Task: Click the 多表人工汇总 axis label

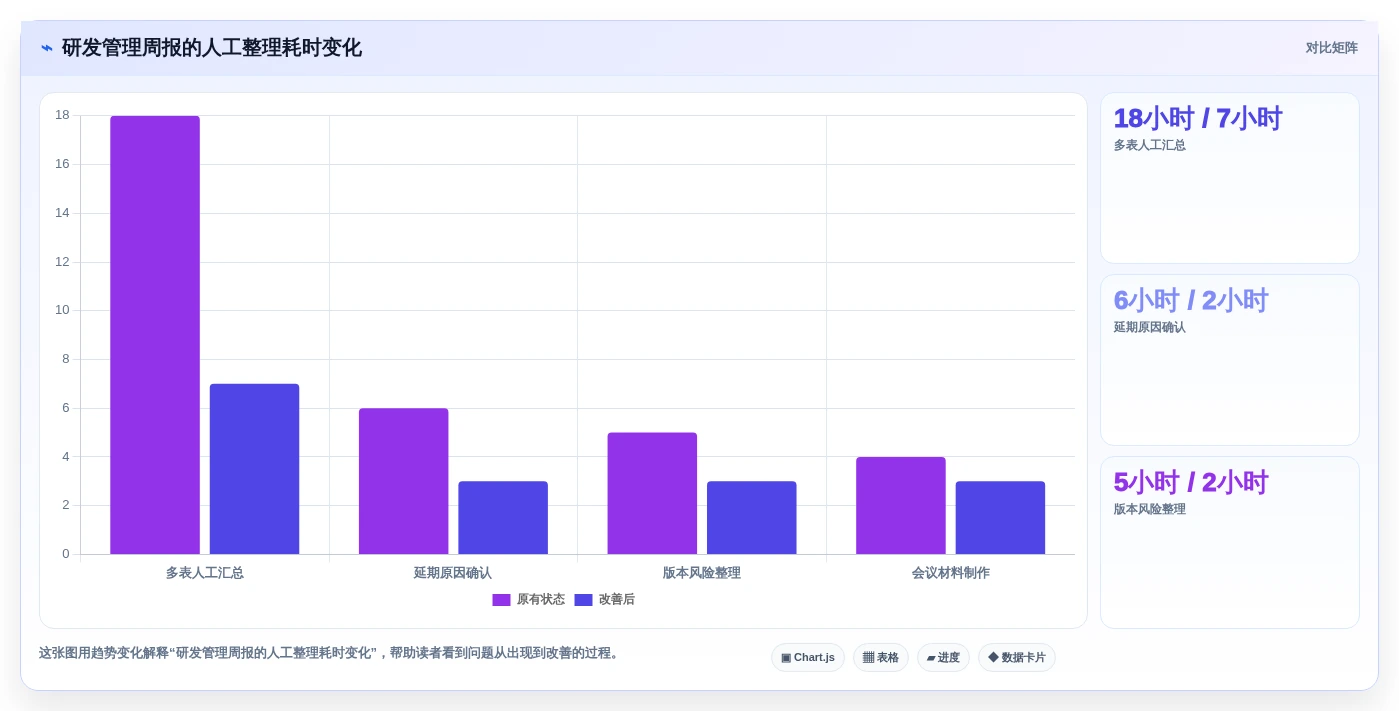Action: point(205,573)
